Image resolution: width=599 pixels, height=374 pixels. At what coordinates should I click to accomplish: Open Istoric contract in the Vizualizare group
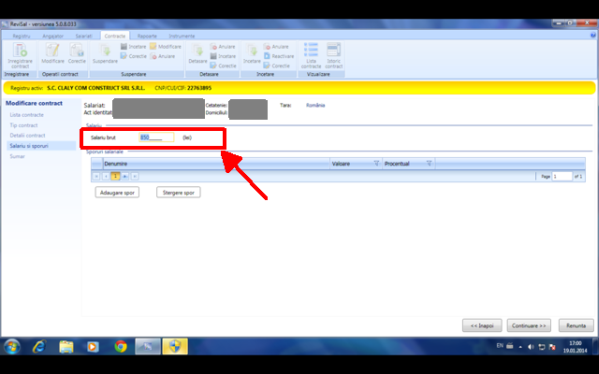[x=333, y=55]
